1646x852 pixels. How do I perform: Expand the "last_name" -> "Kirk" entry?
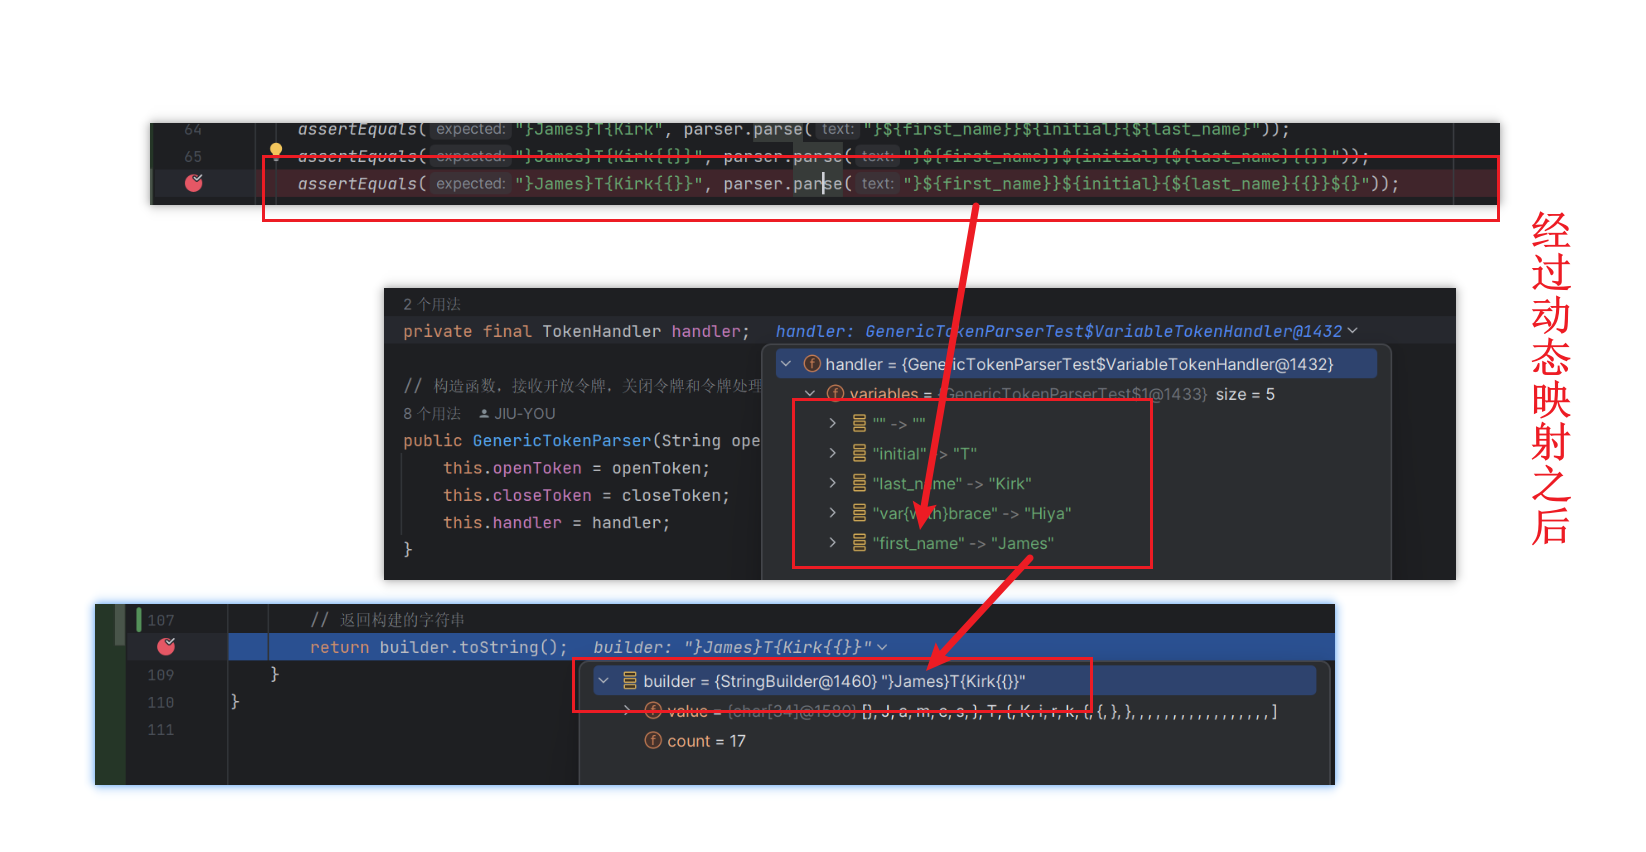(x=832, y=484)
